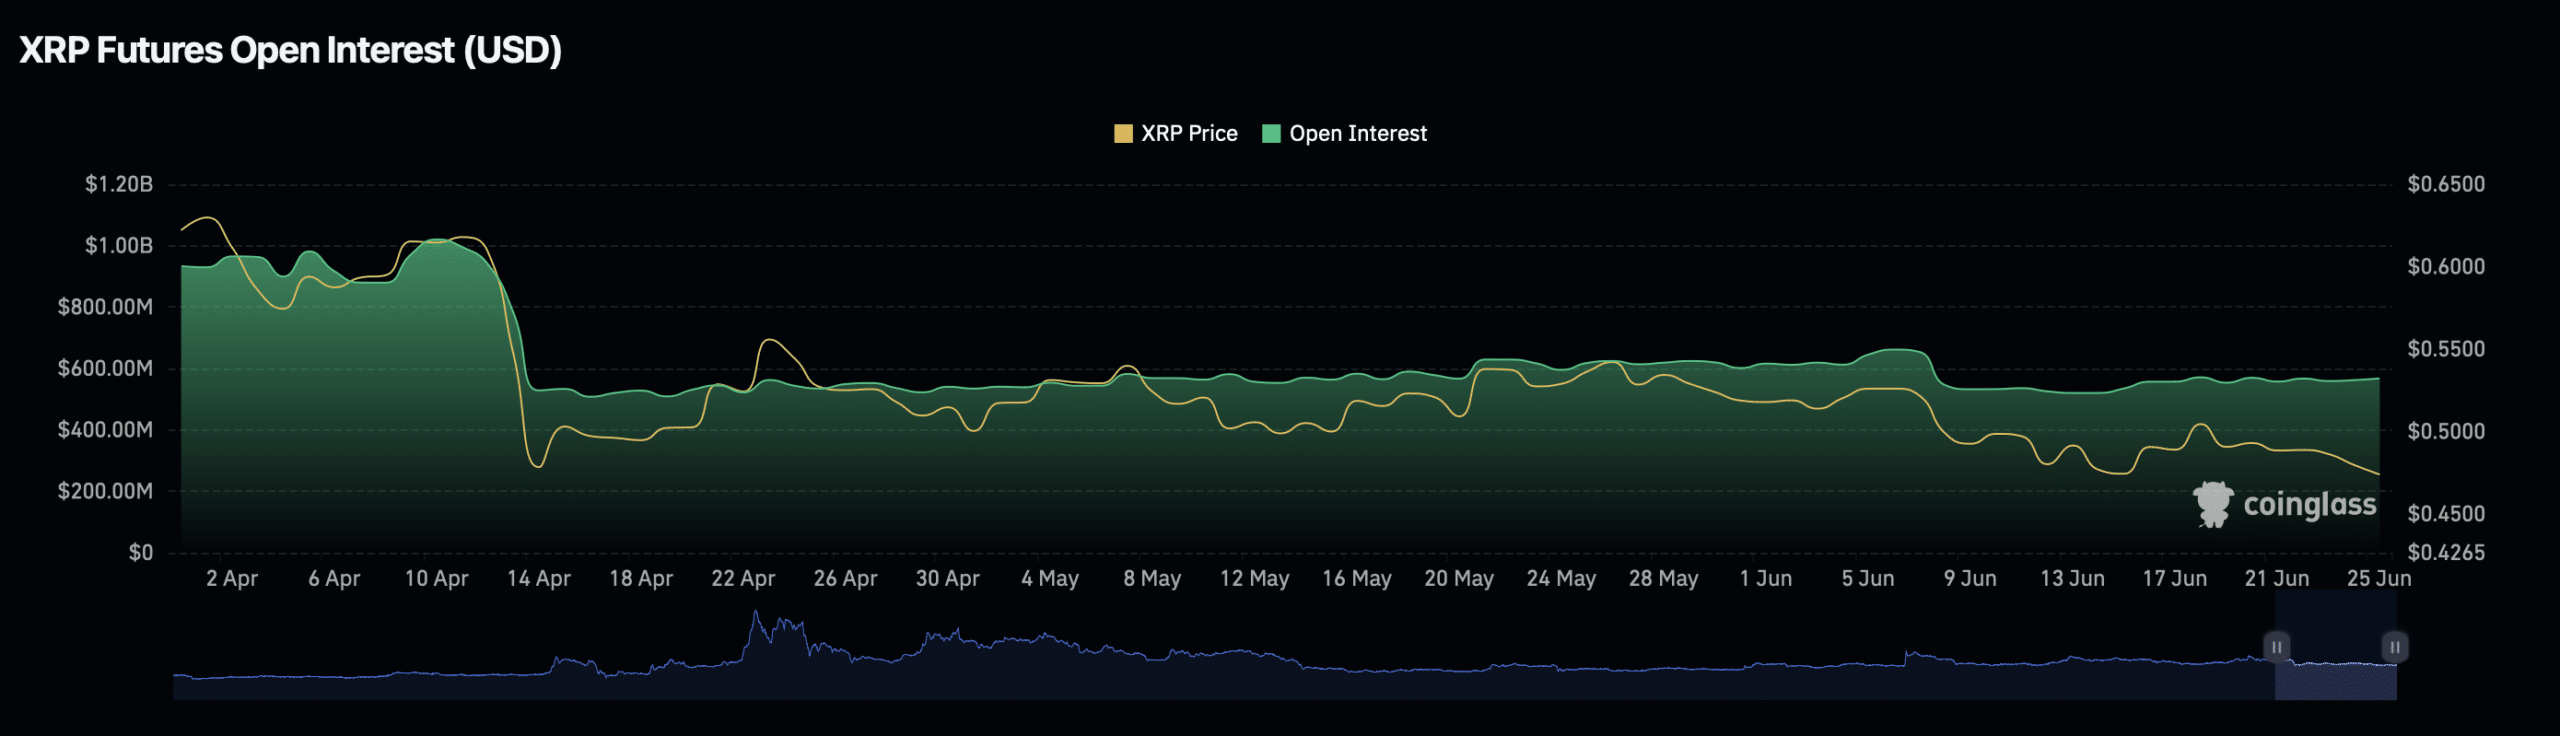Toggle the Open Interest legend entry
The image size is (2560, 736).
(1345, 134)
